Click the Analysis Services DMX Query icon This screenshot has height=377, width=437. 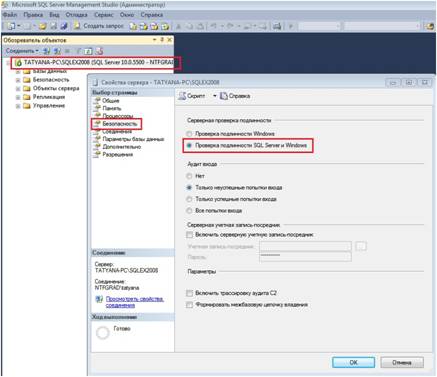click(154, 26)
